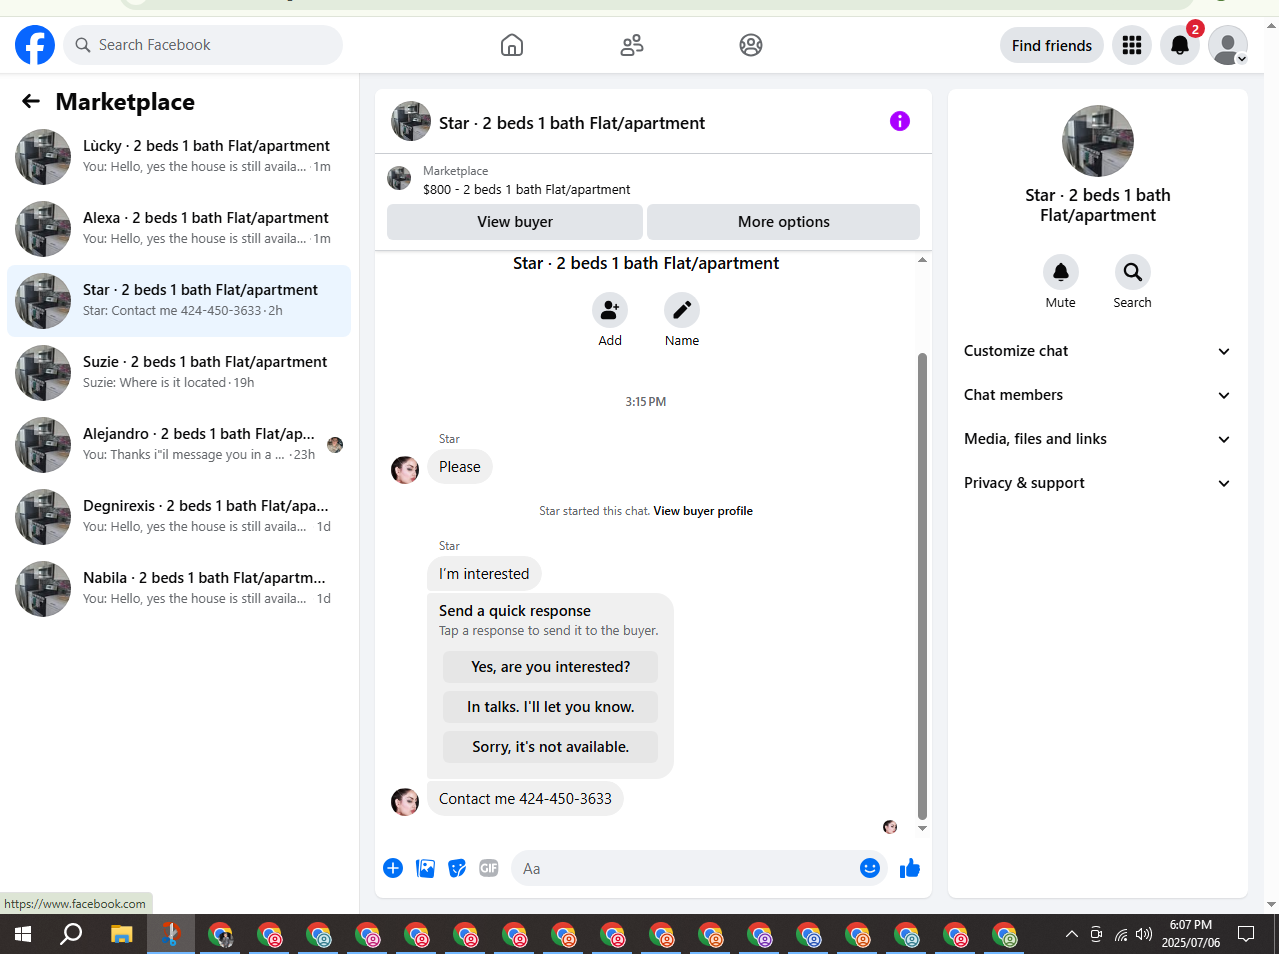Click the 'Please' message bubble
The height and width of the screenshot is (954, 1279).
(460, 467)
